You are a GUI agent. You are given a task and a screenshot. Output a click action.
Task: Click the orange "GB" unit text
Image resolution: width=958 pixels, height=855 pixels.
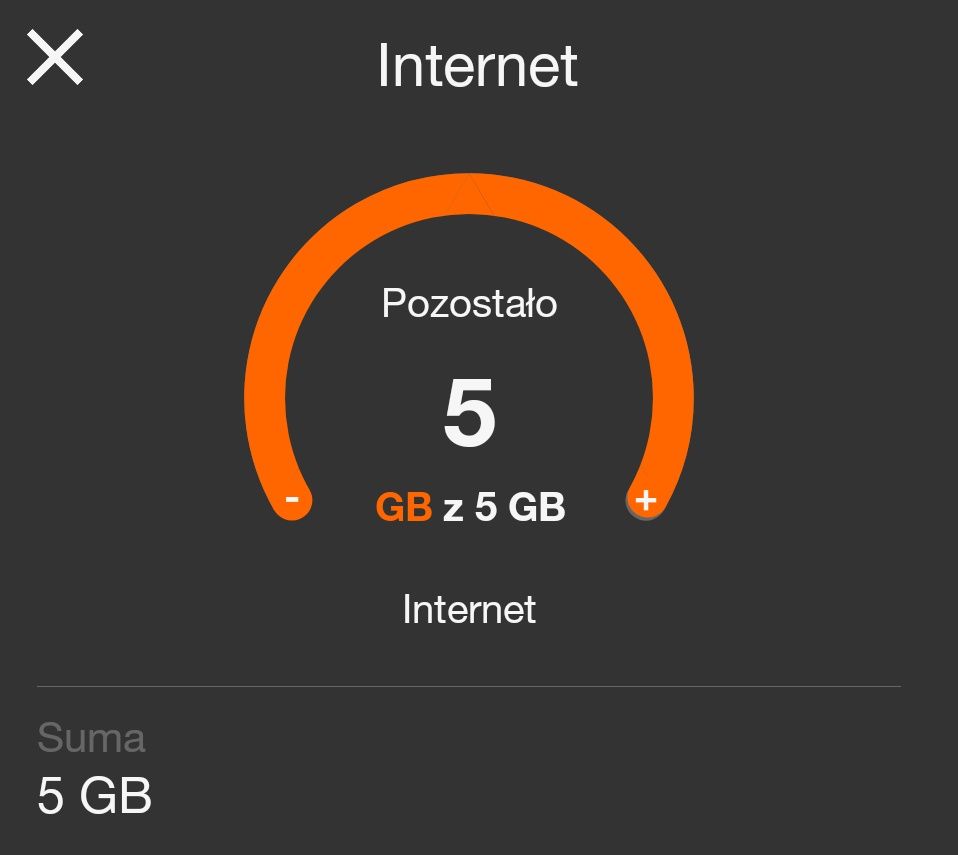(x=403, y=508)
